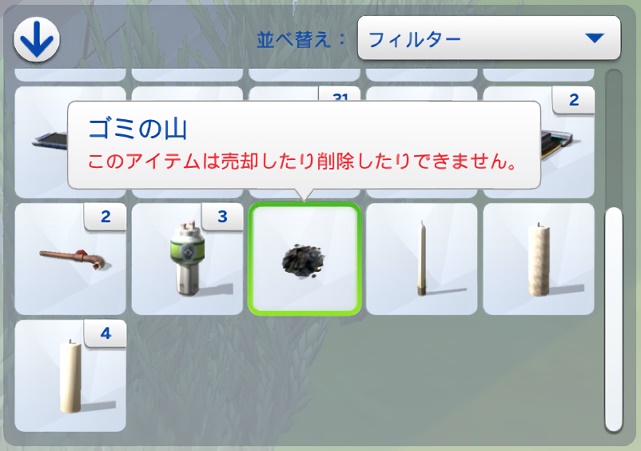
Task: Click the count badge 3 on the canister
Action: (222, 217)
